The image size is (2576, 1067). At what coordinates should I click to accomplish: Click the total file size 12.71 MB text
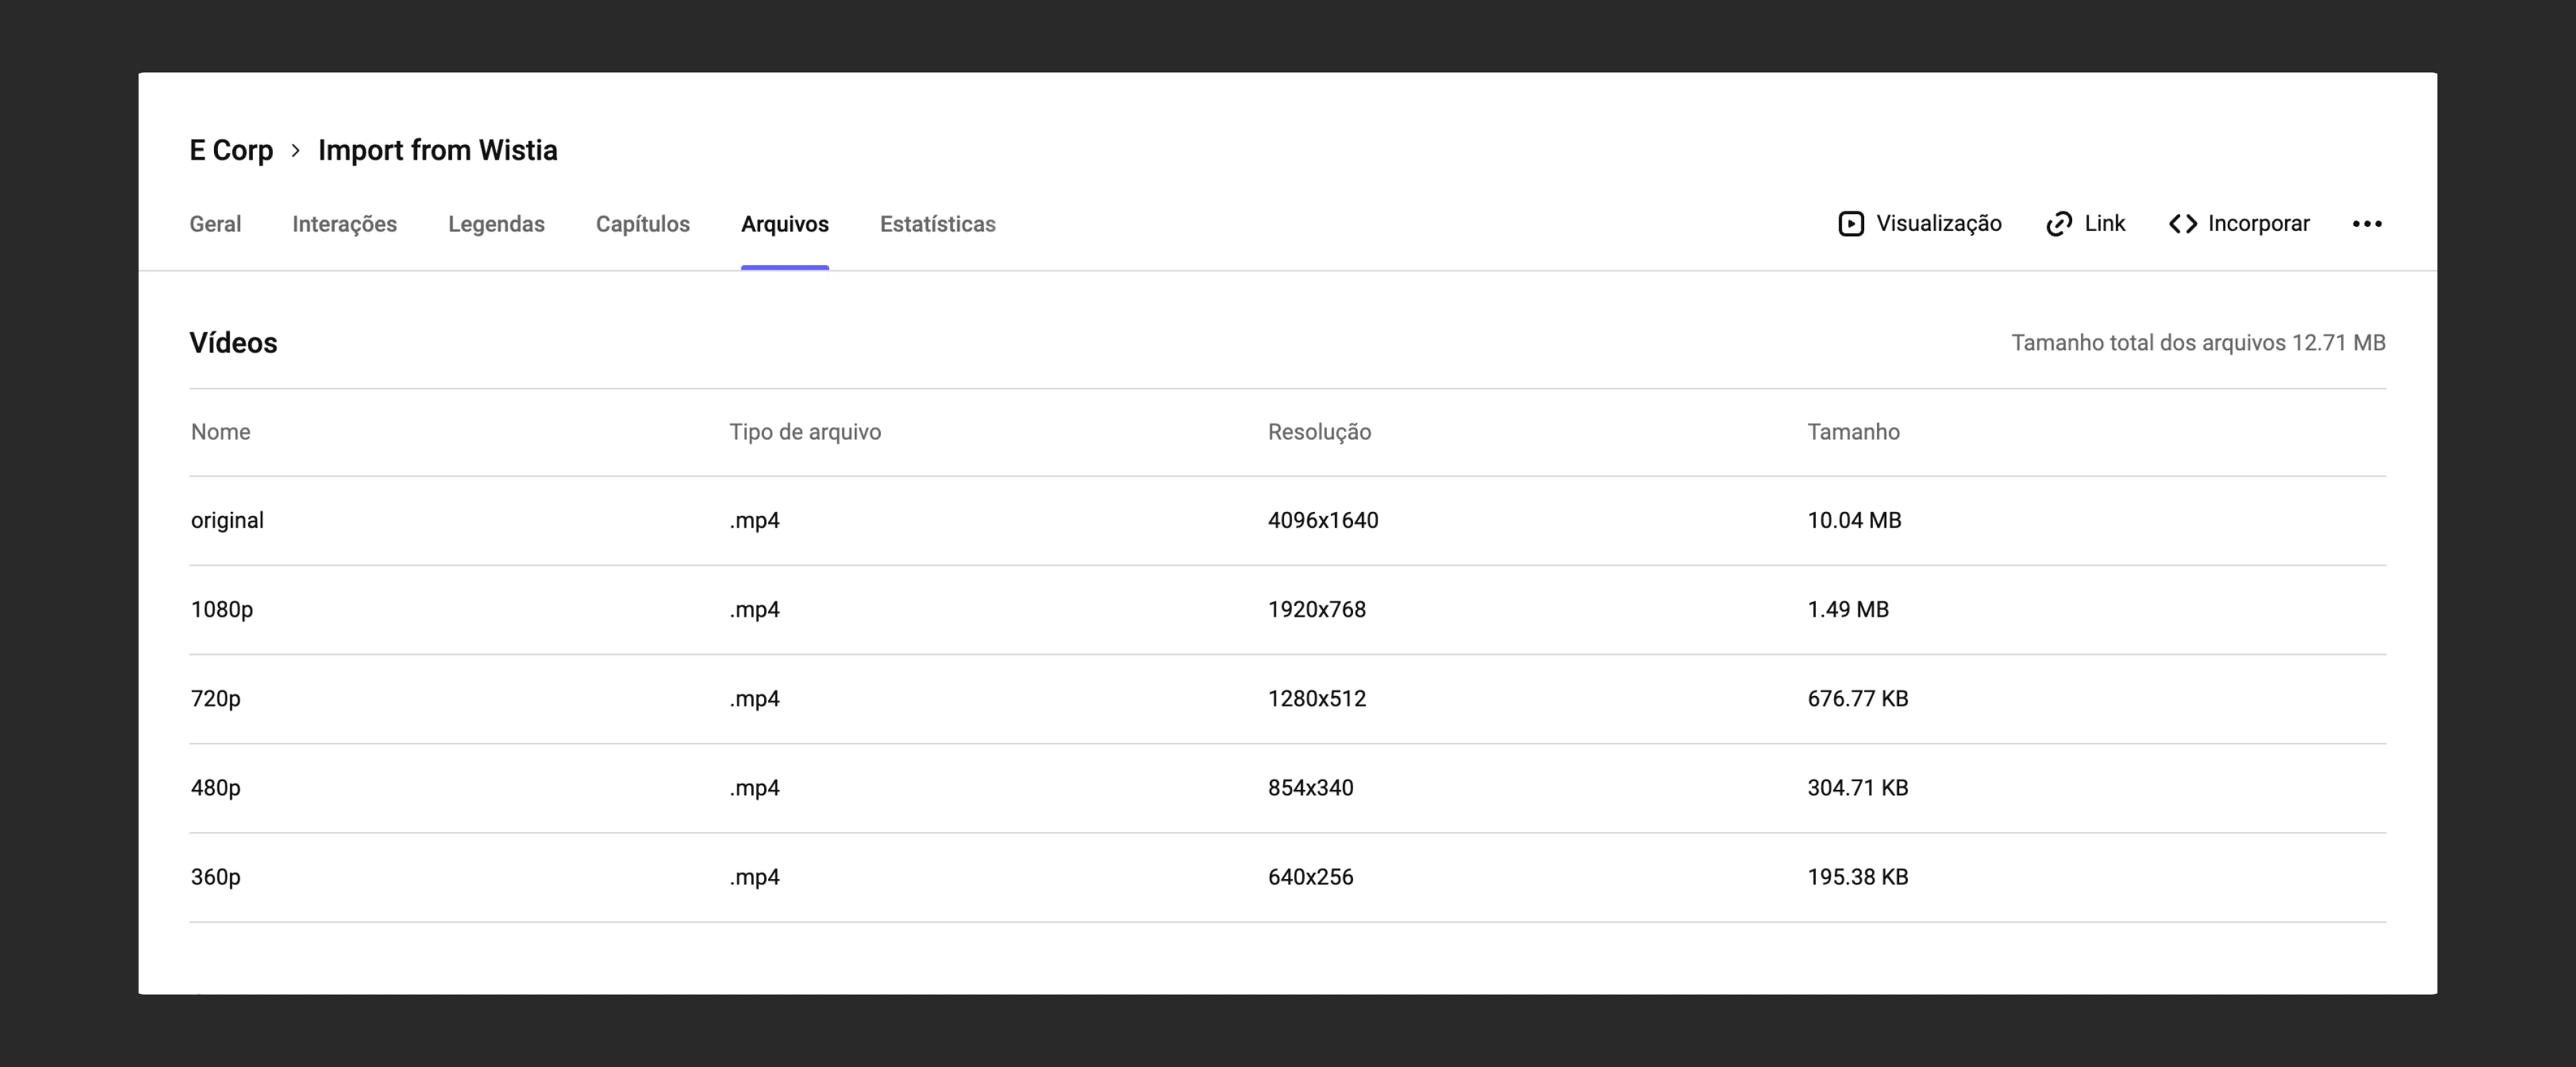2198,343
